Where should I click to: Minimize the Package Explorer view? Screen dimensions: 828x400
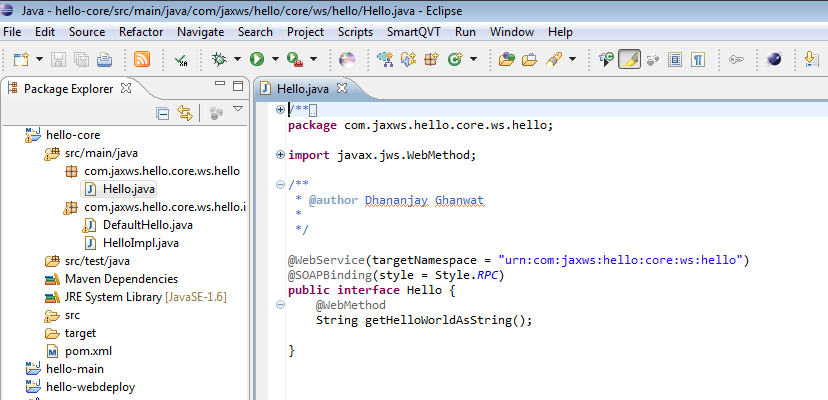click(216, 88)
